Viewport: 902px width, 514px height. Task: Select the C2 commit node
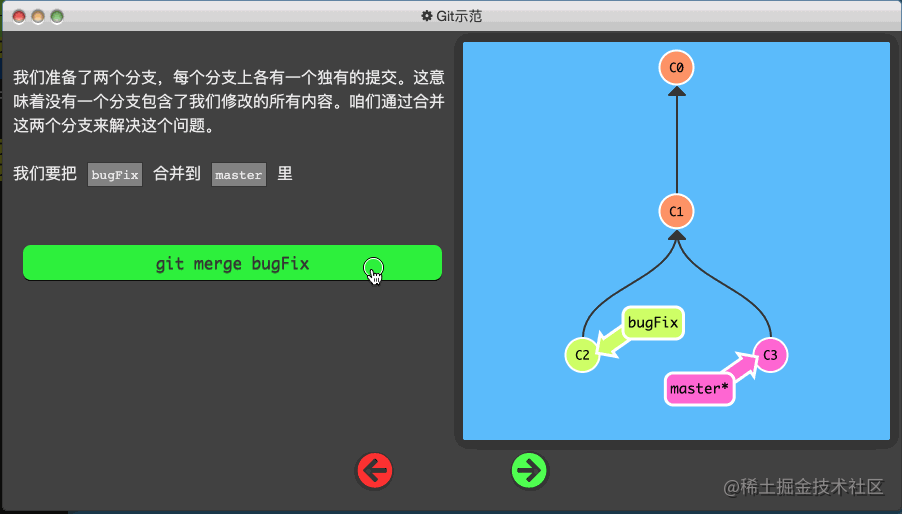coord(582,355)
